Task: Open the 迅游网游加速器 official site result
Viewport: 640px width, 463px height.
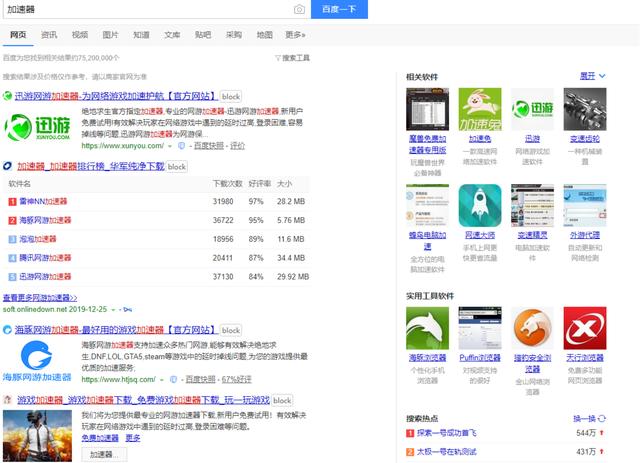Action: pos(115,96)
